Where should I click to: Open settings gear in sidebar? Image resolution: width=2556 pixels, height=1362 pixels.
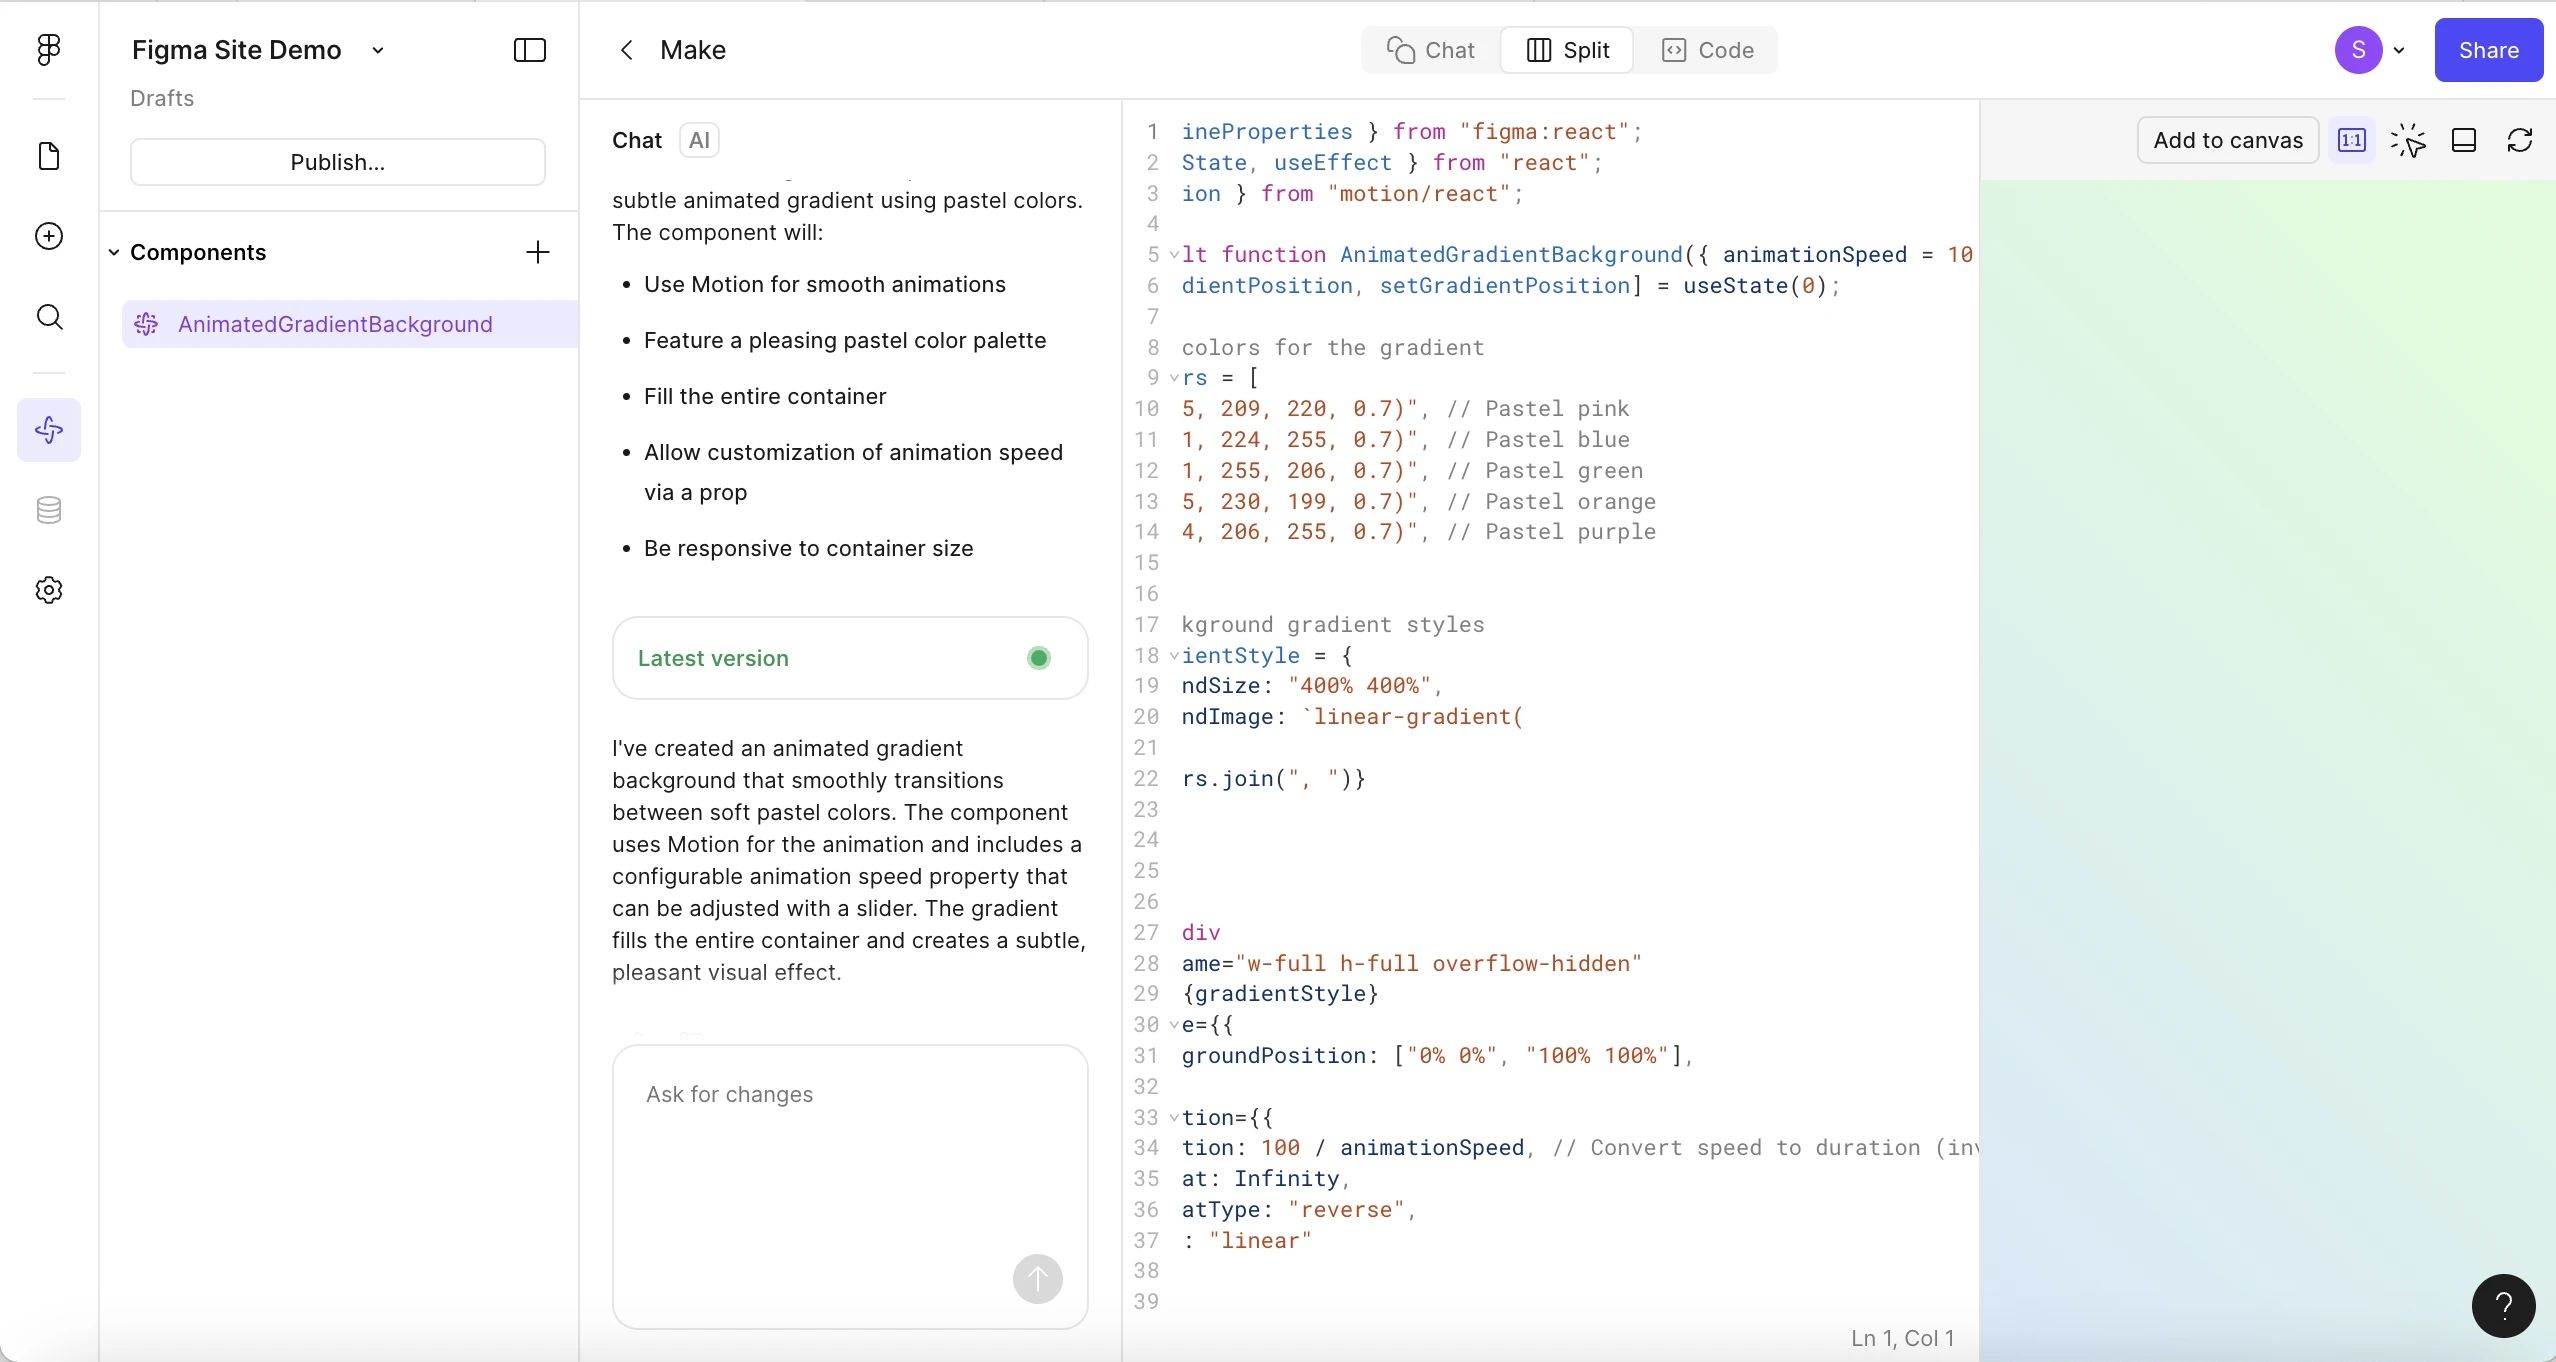click(48, 590)
